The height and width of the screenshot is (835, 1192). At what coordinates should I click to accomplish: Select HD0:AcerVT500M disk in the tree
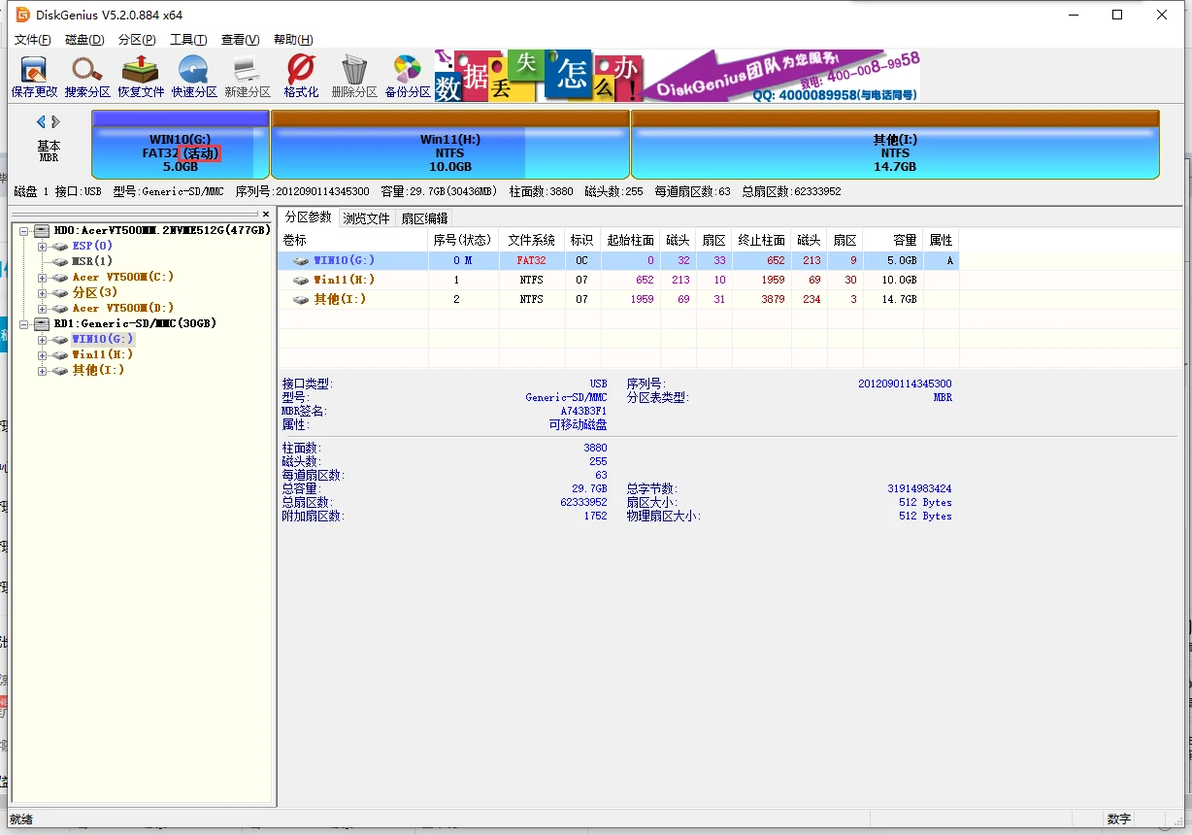(162, 230)
